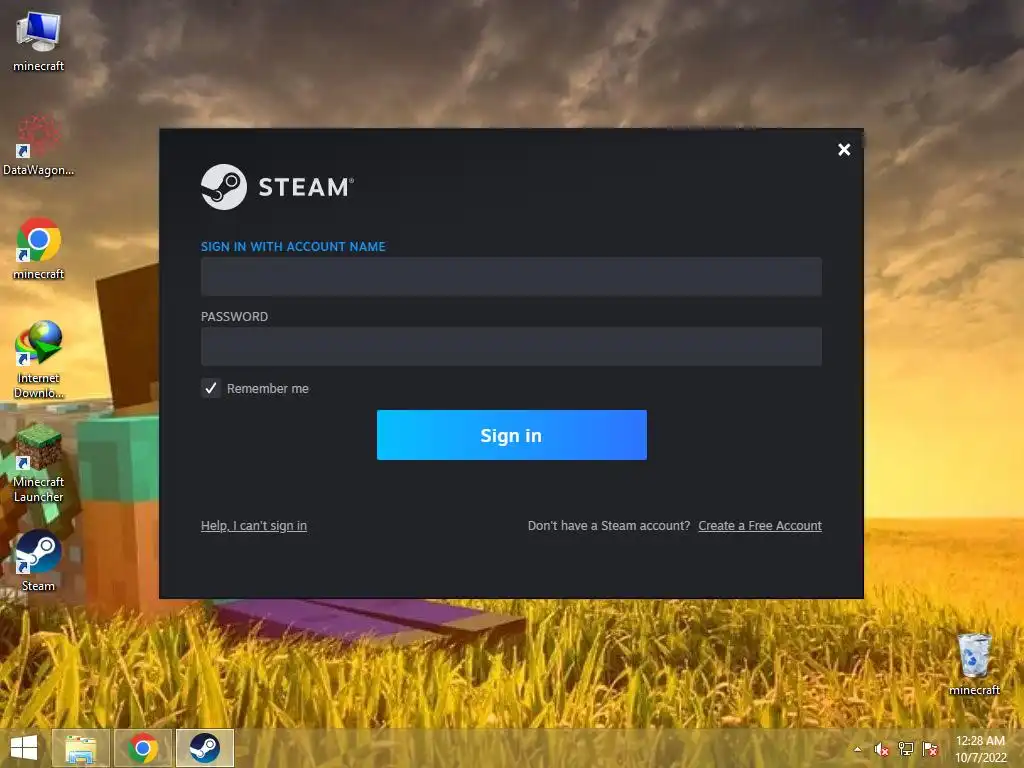Open the minecraft recycle bin icon
The height and width of the screenshot is (768, 1024).
point(974,664)
